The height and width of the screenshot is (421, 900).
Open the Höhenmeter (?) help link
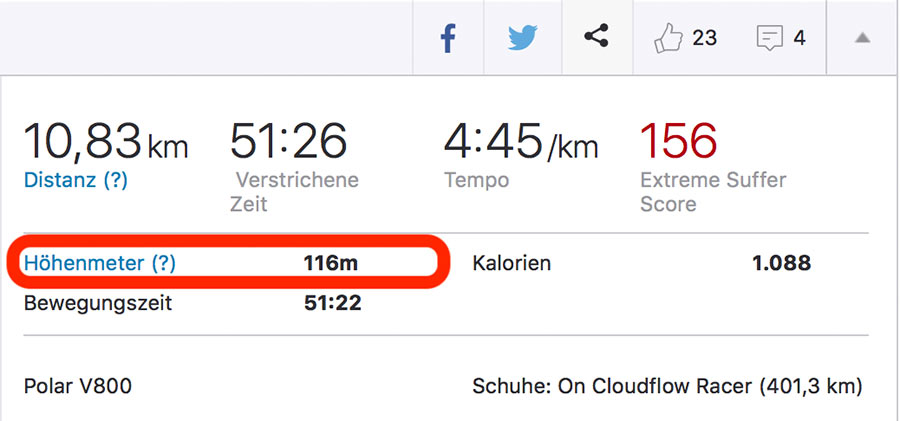(100, 264)
